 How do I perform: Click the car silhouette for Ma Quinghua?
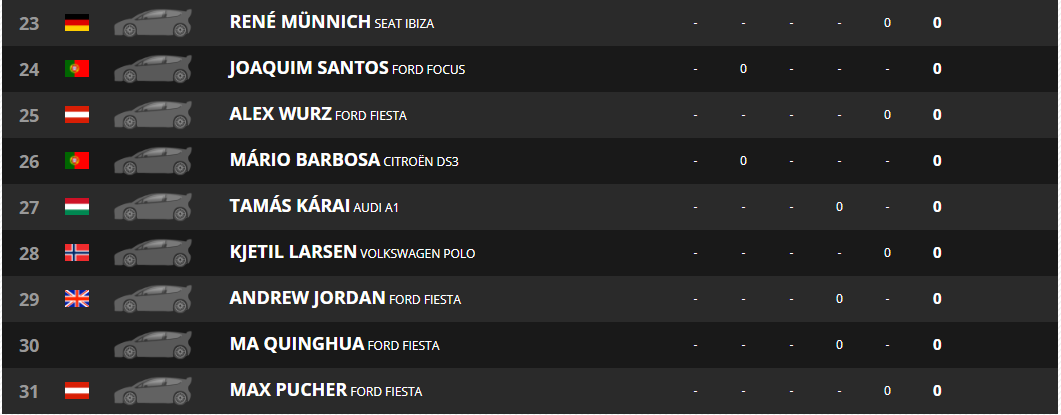pyautogui.click(x=153, y=345)
